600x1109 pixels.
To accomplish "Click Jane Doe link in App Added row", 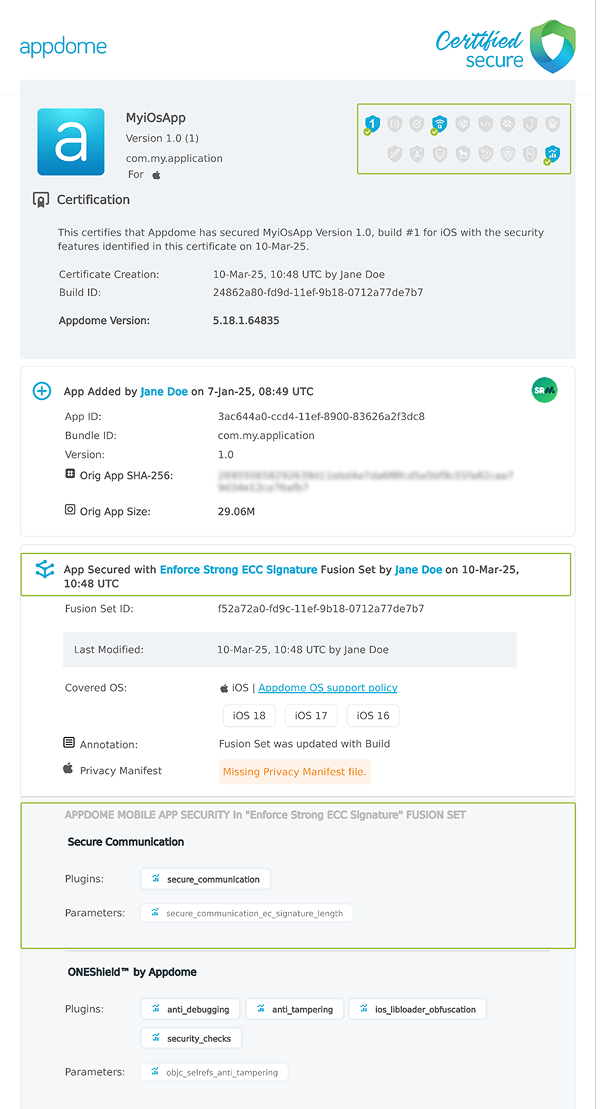I will (164, 392).
